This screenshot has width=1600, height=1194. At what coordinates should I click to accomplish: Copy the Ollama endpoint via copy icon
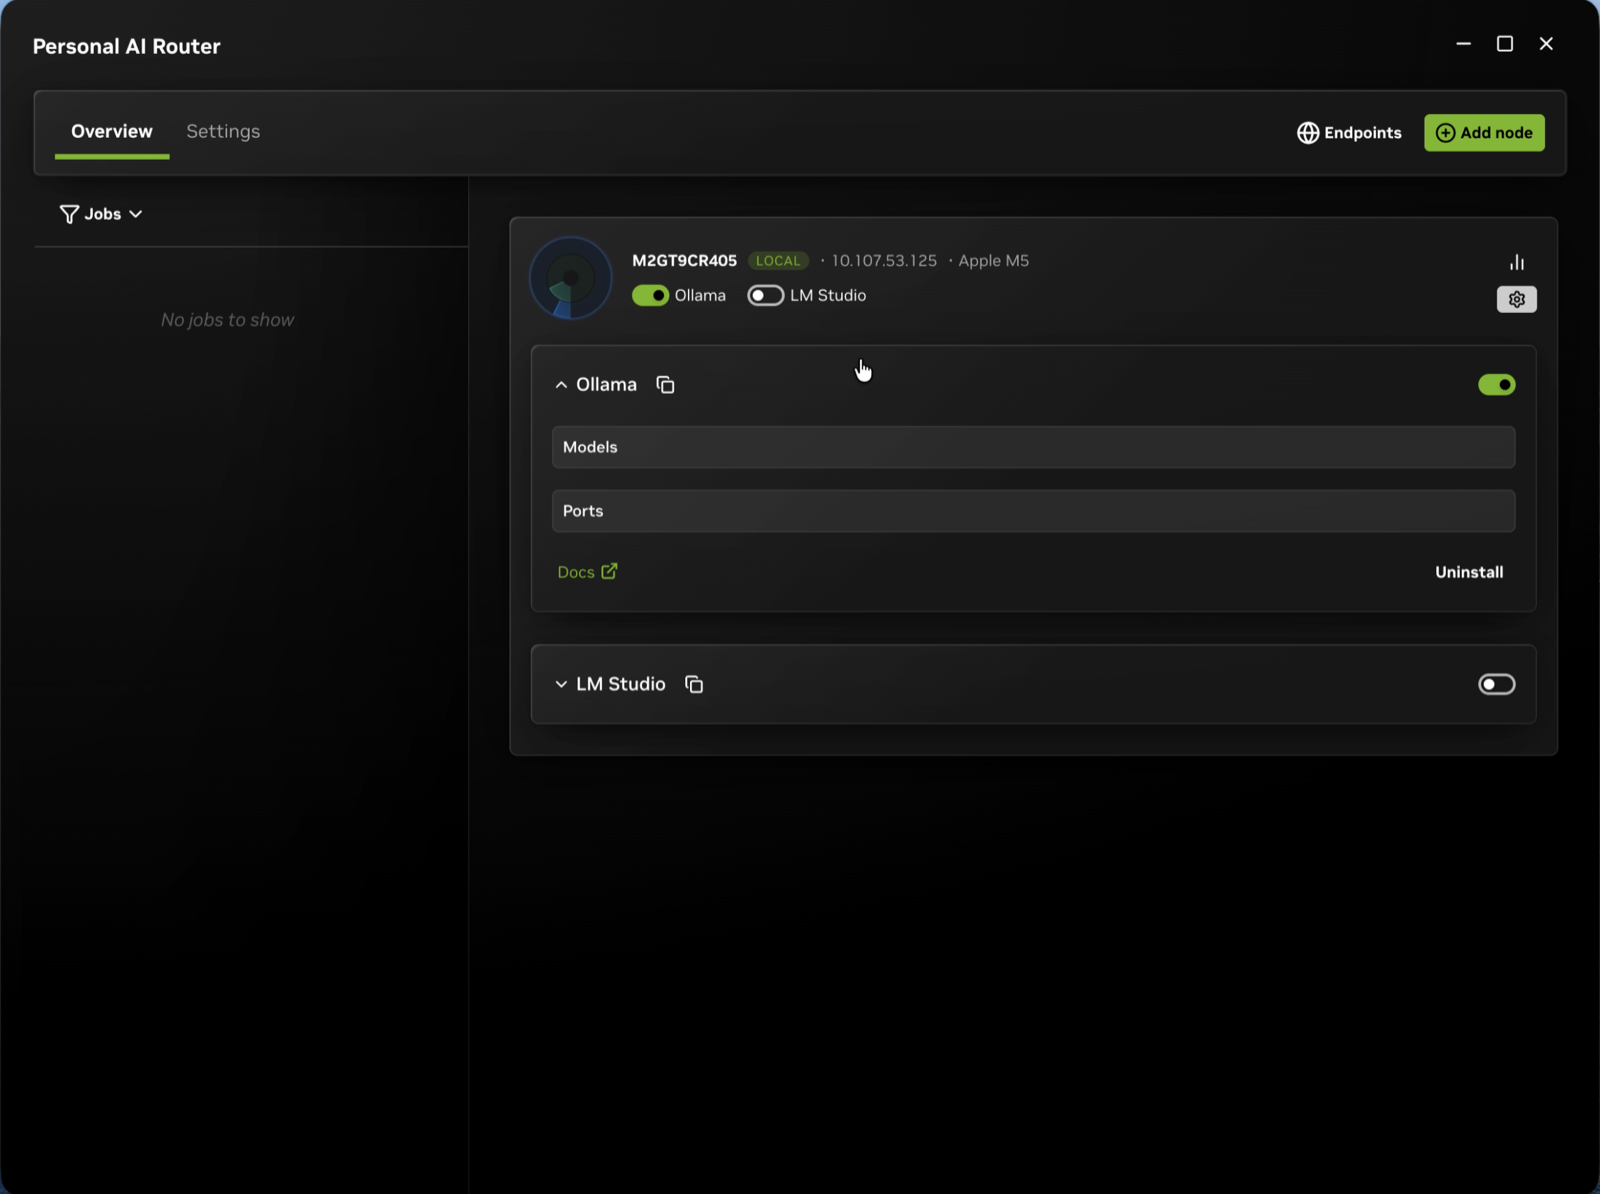[665, 385]
